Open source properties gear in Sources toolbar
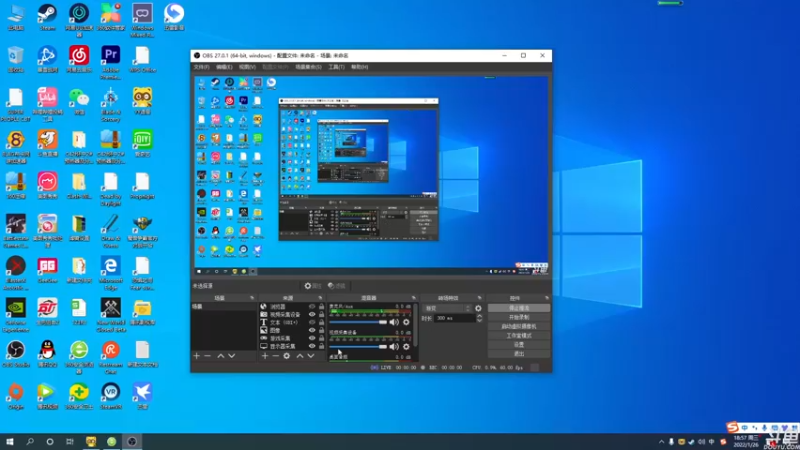Image resolution: width=800 pixels, height=450 pixels. tap(287, 356)
